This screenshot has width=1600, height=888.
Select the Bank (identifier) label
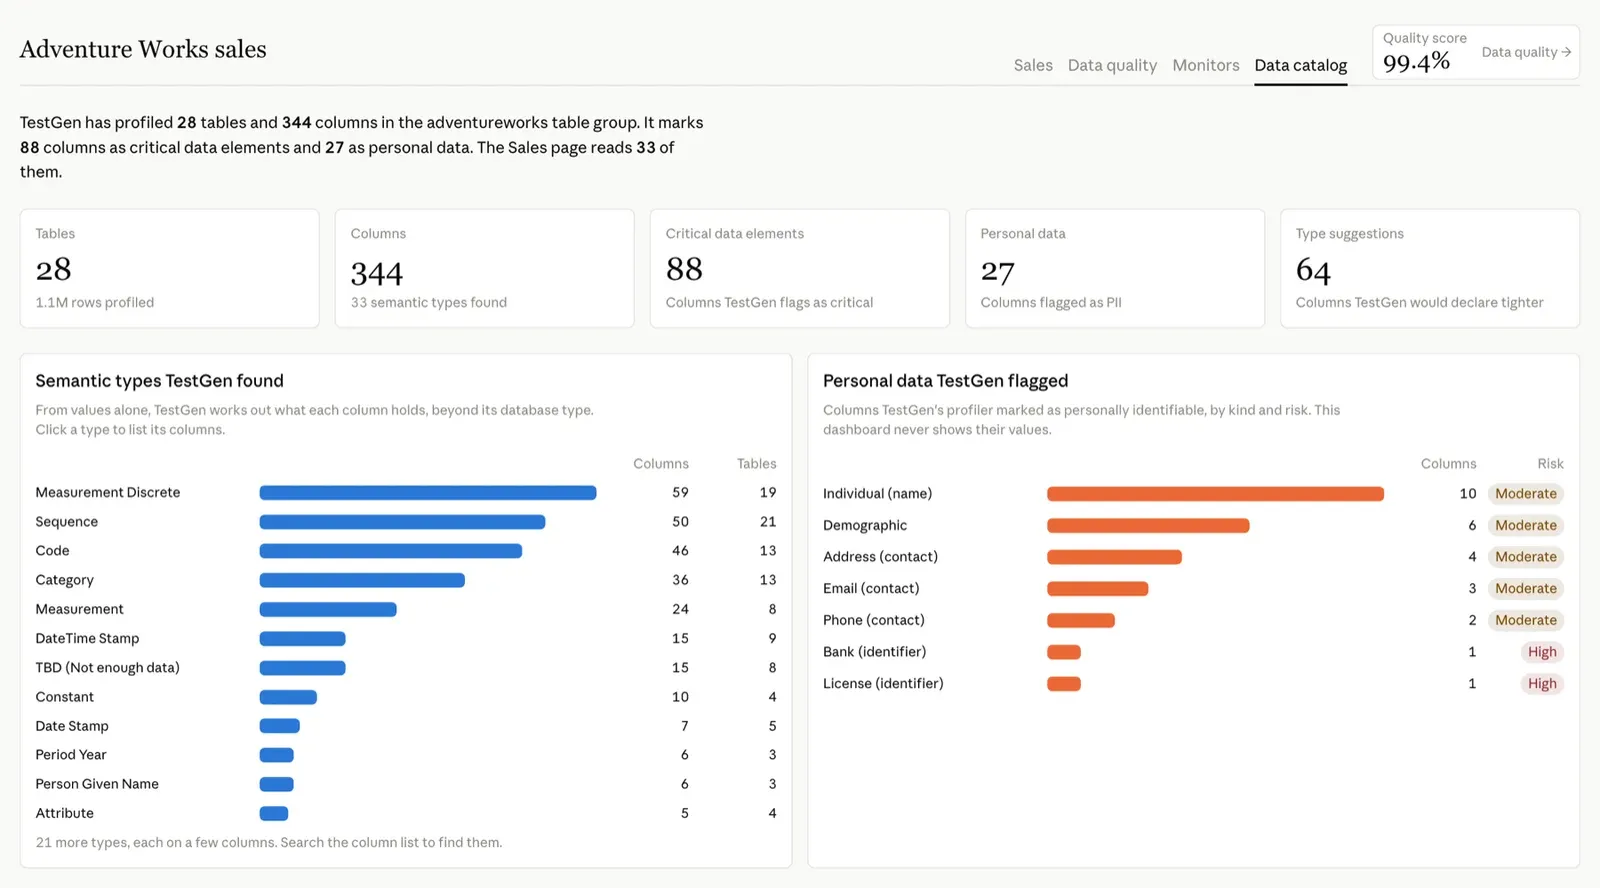click(874, 652)
